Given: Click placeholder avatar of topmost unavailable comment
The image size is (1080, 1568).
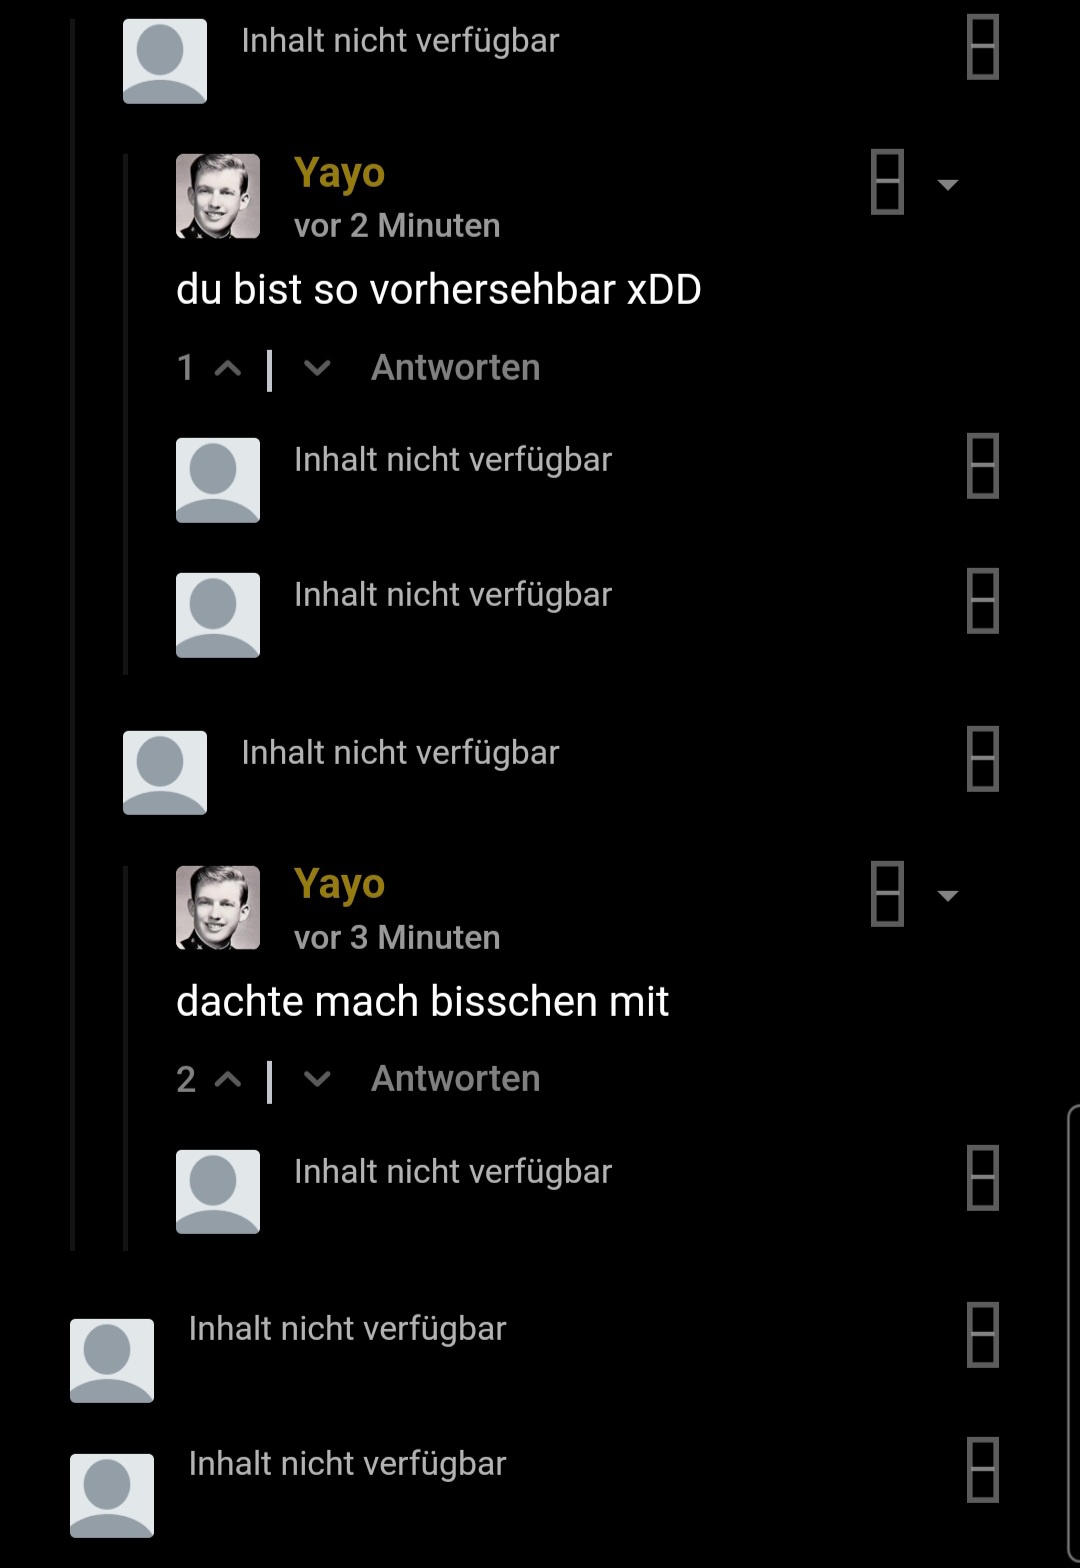Looking at the screenshot, I should (165, 61).
